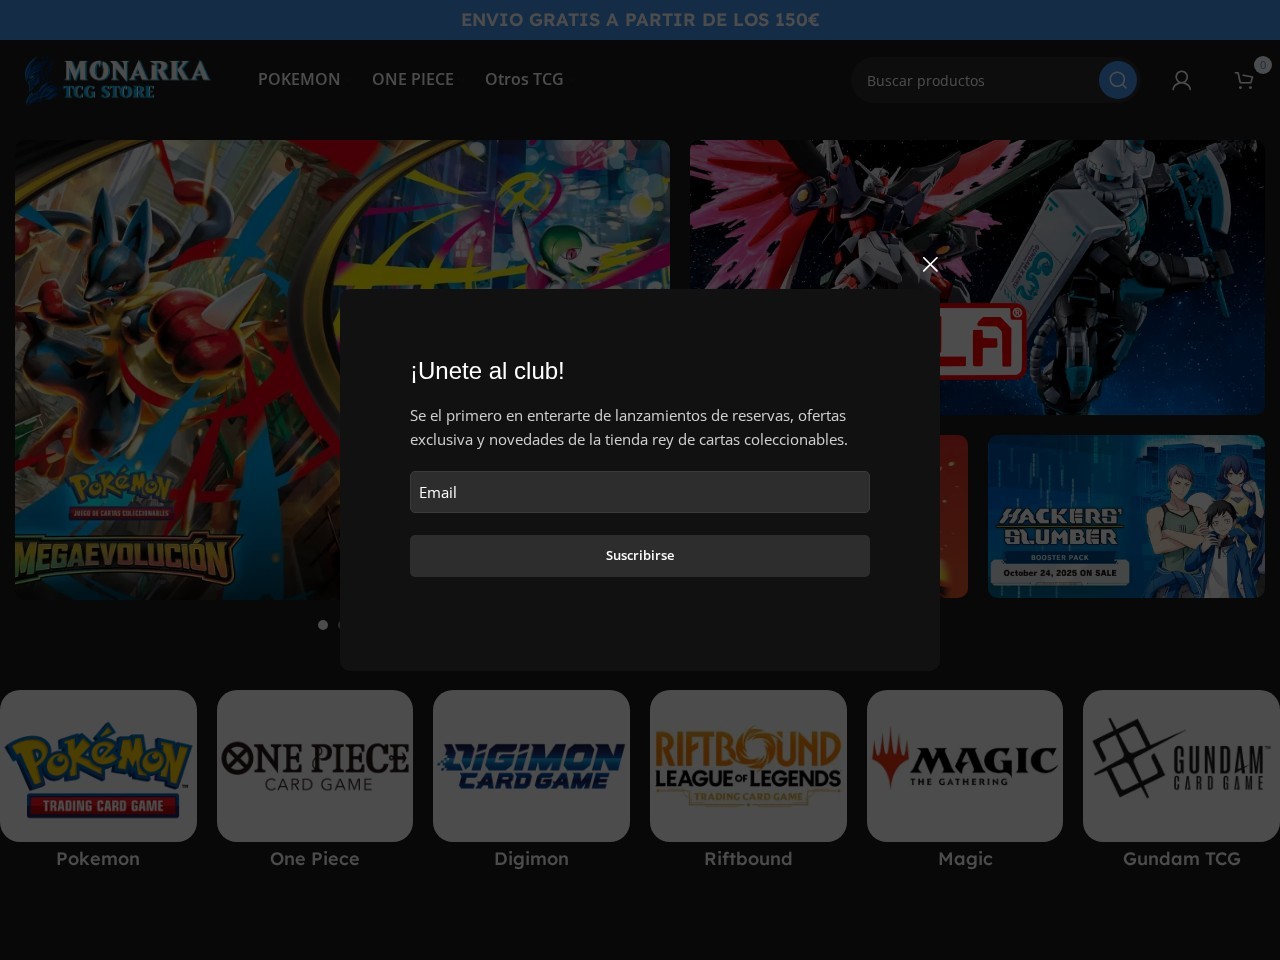This screenshot has width=1280, height=960.
Task: Open the Magic The Gathering category
Action: click(965, 766)
